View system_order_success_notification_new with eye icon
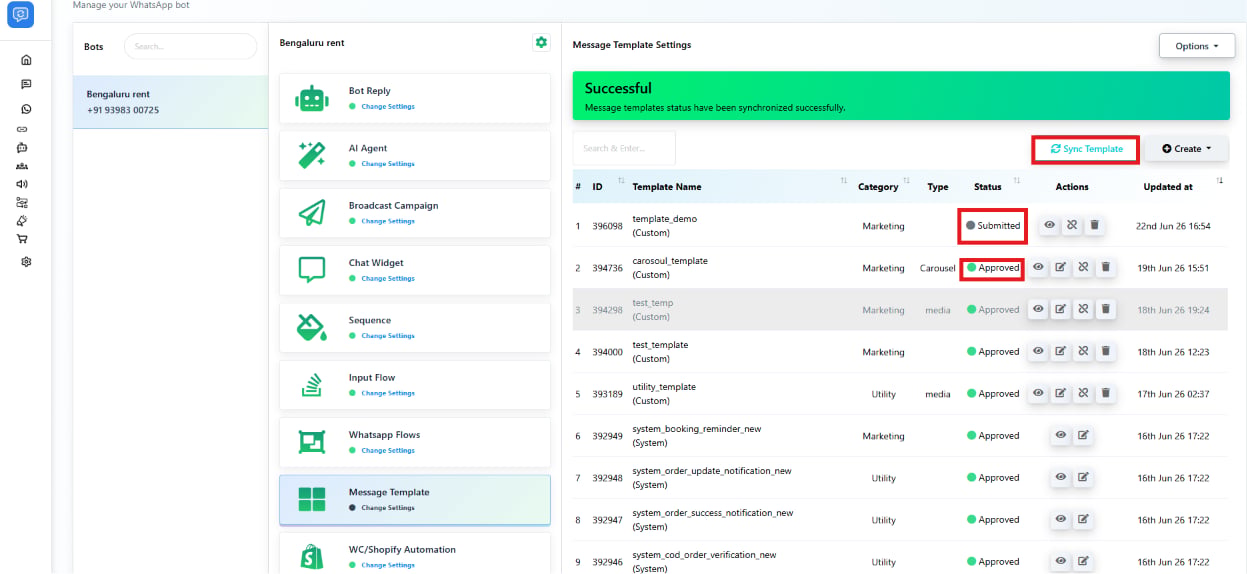The image size is (1247, 574). tap(1061, 520)
